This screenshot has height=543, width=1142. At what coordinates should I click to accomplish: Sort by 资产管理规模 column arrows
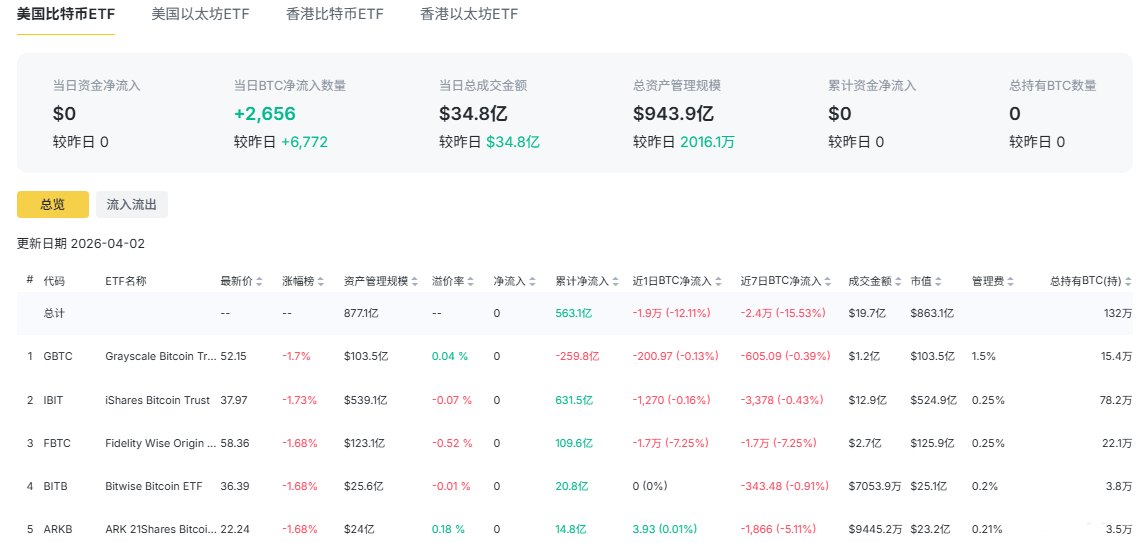click(x=414, y=281)
